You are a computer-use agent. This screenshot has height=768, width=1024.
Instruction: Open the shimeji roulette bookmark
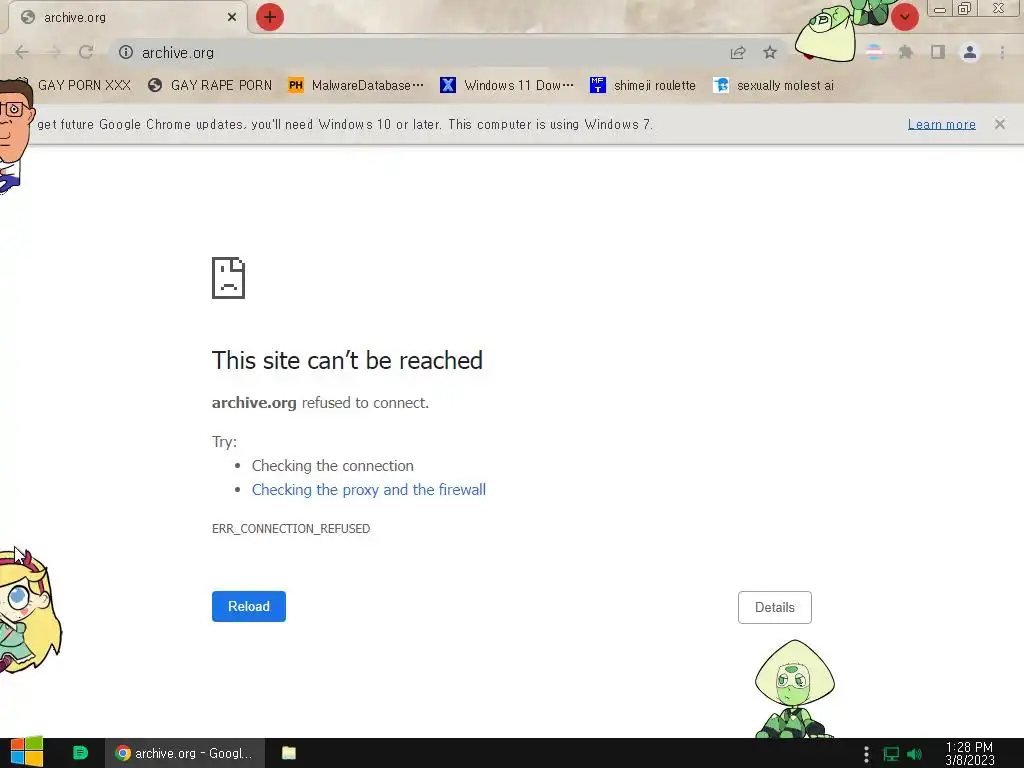point(643,86)
